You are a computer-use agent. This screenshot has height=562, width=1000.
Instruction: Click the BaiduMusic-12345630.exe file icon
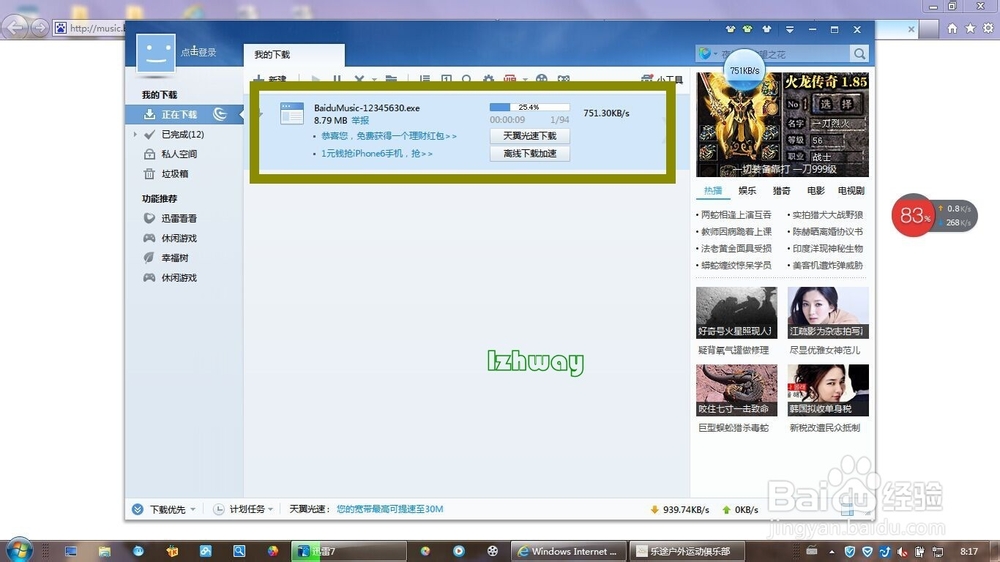[291, 113]
